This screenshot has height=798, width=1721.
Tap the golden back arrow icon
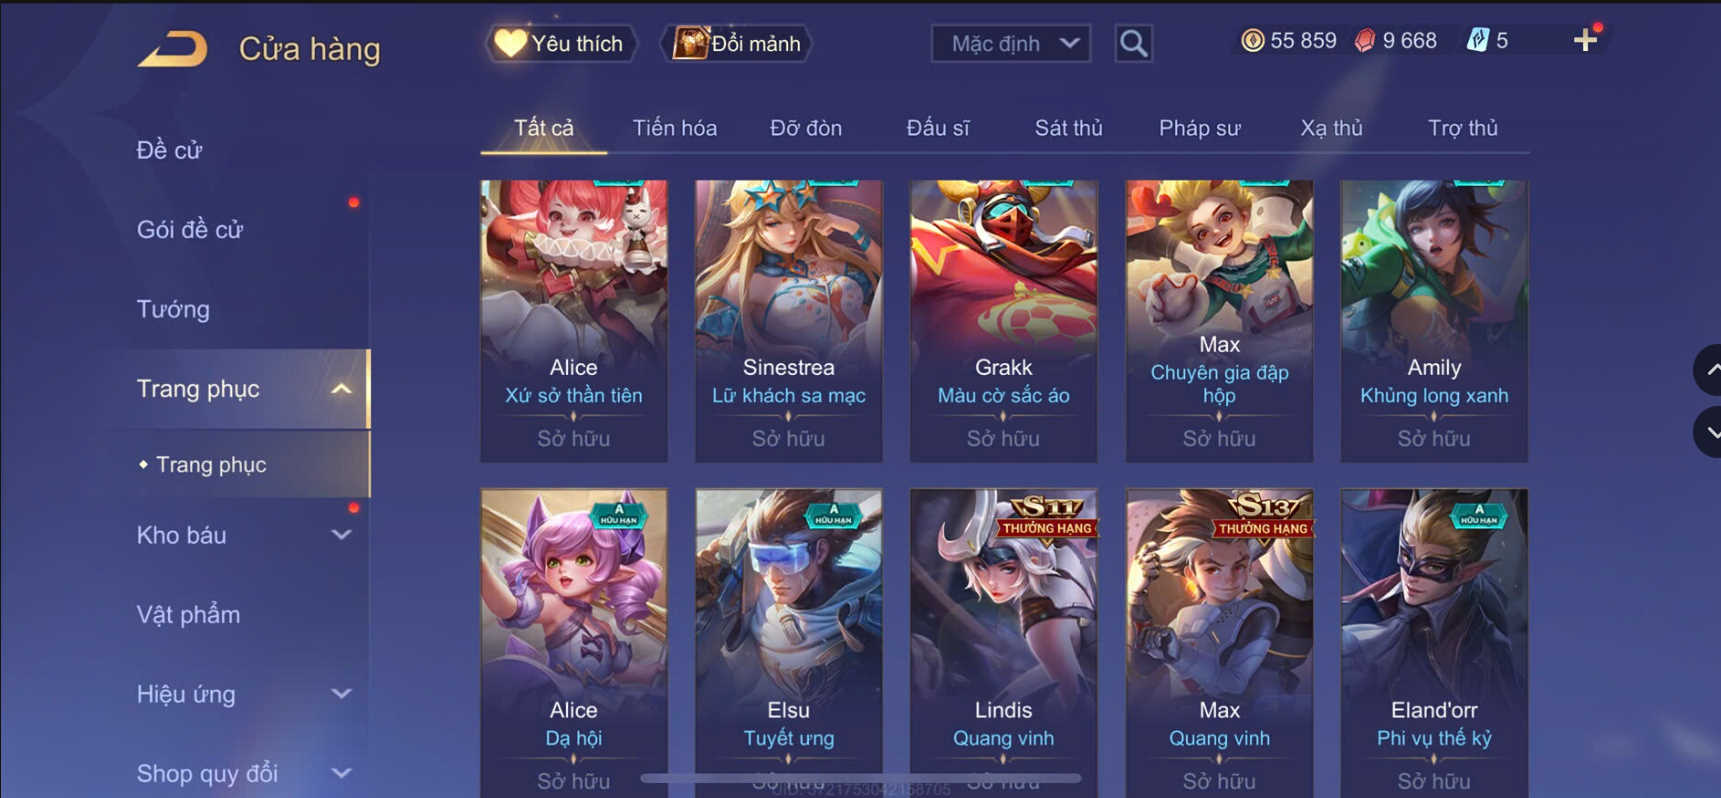pos(173,48)
